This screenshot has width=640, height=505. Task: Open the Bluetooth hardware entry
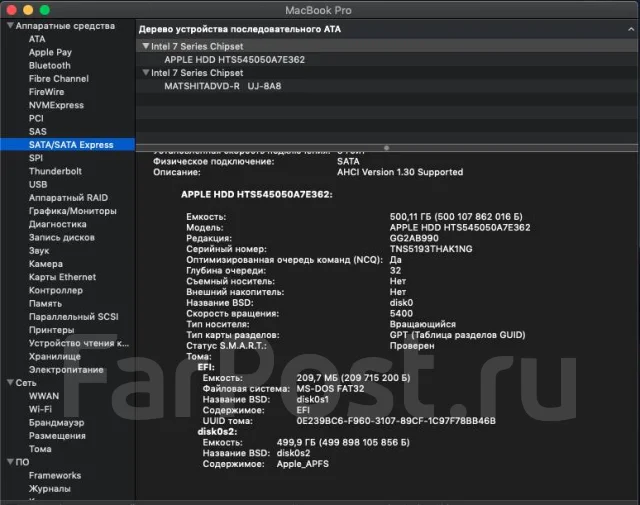(49, 65)
